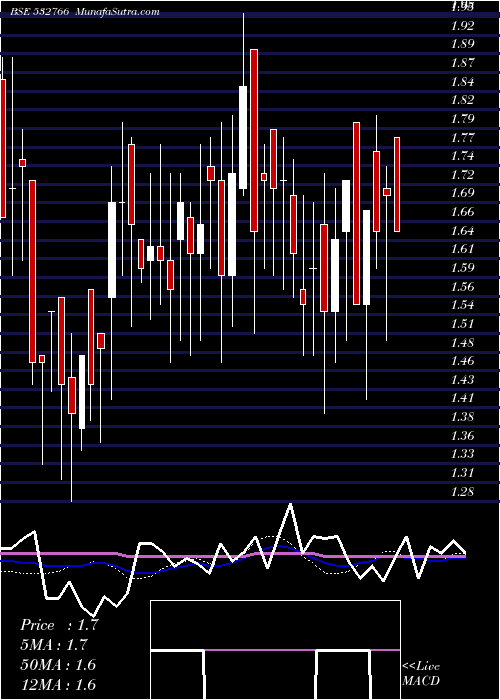
Task: Select the 1.31 price axis label
Action: click(462, 472)
